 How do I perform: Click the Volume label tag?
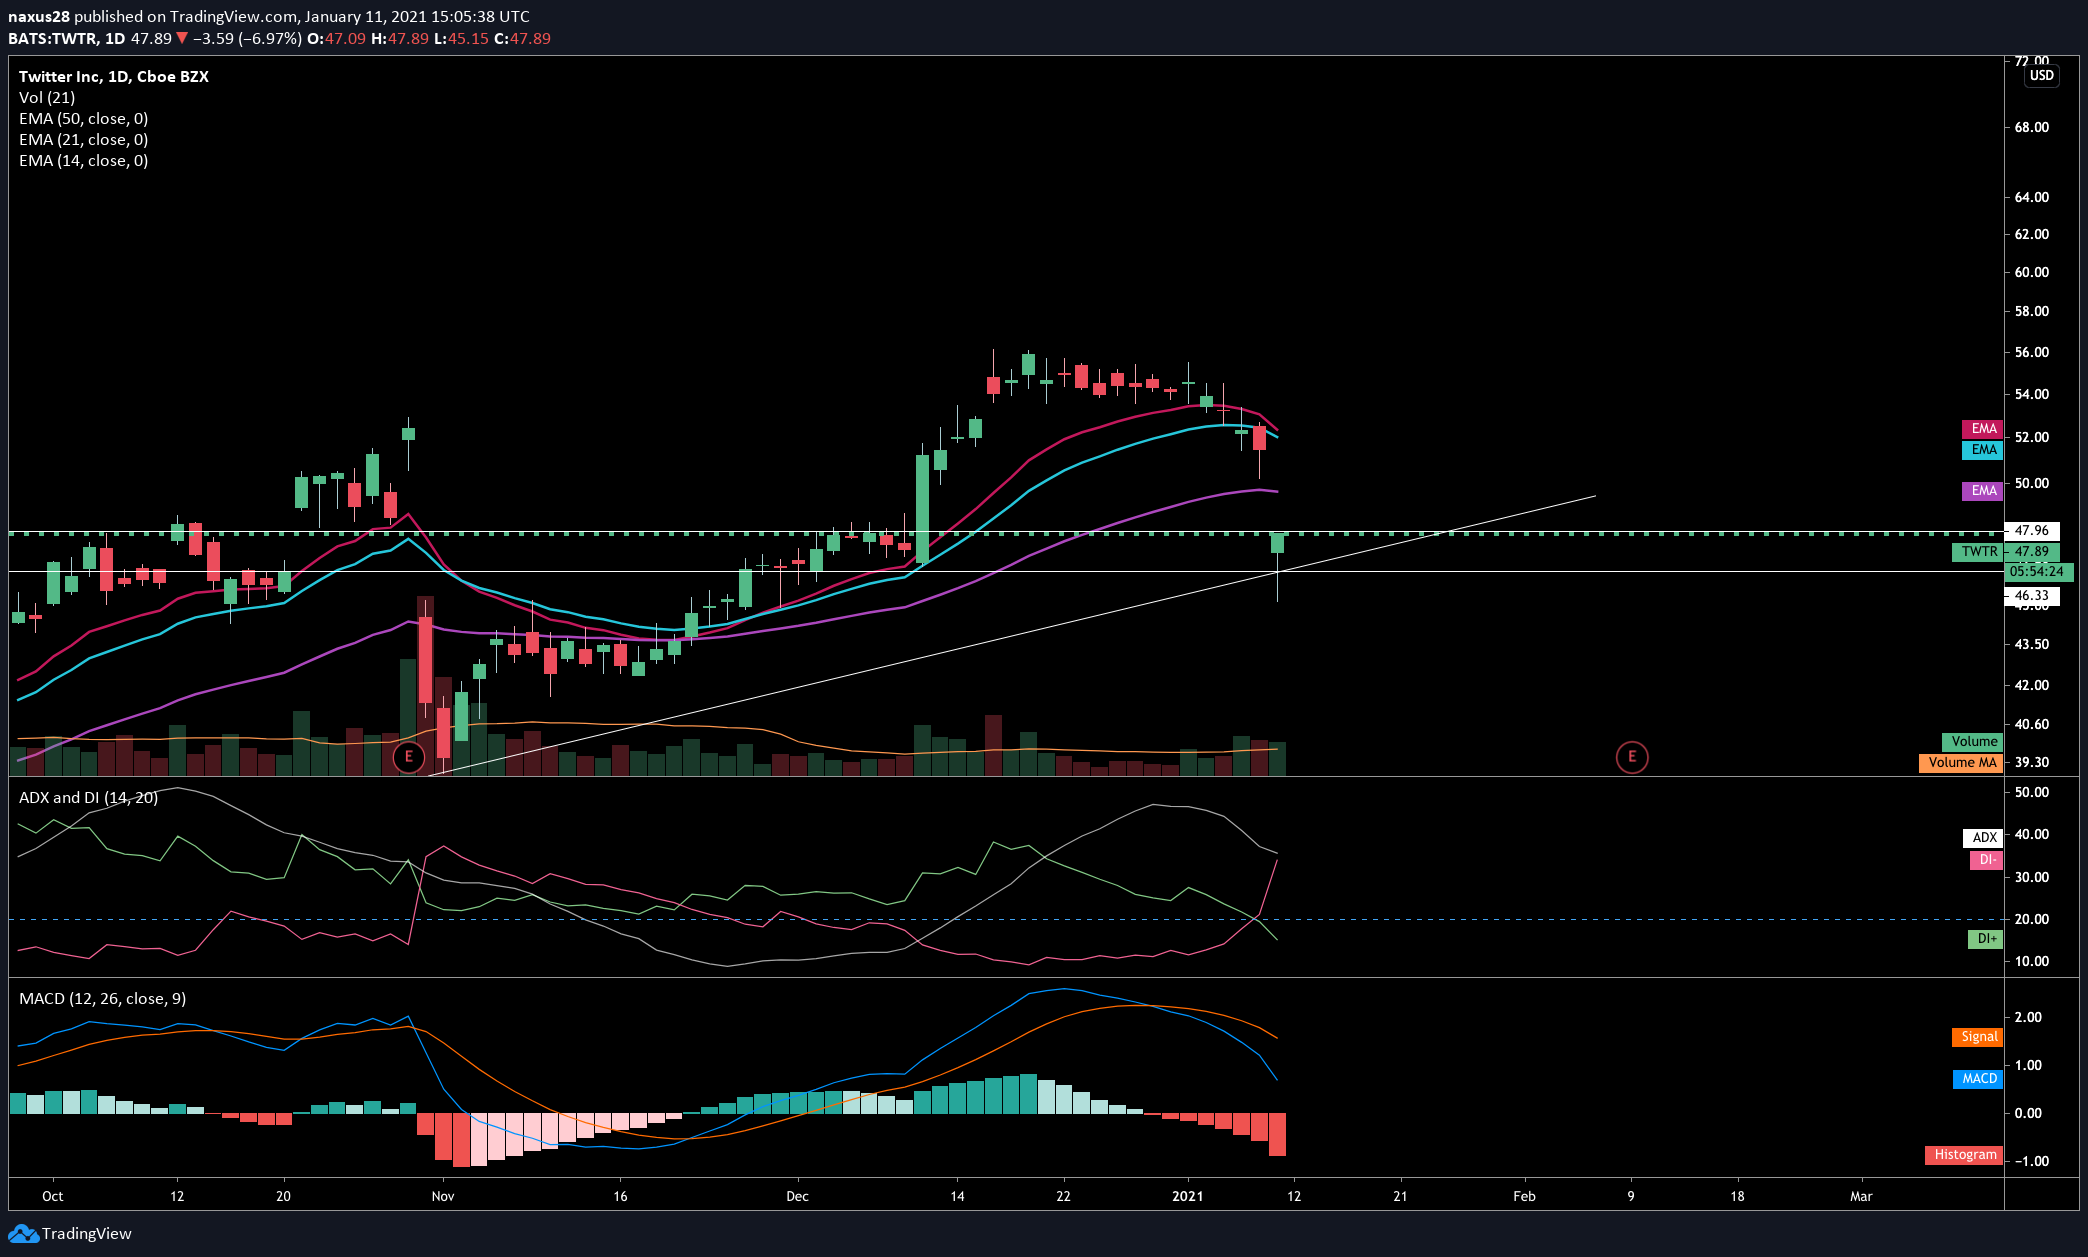[1972, 742]
